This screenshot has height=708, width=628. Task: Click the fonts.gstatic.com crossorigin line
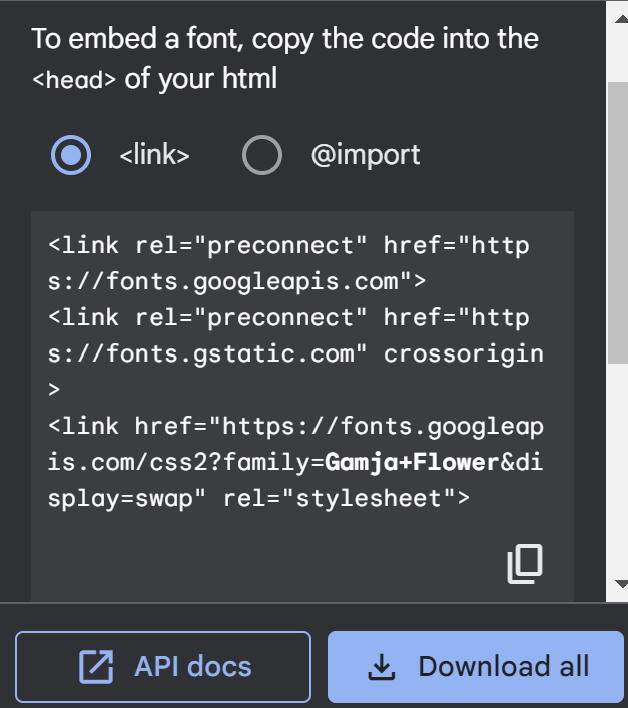click(x=295, y=353)
